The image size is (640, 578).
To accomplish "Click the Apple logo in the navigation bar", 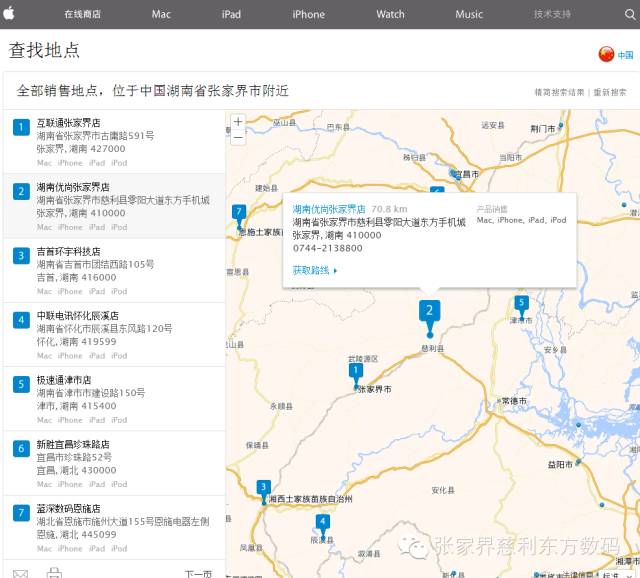I will 9,13.
